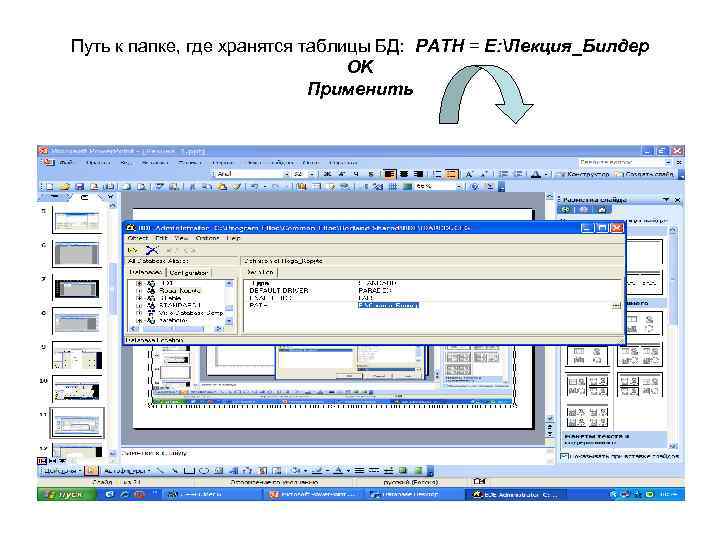This screenshot has height=540, width=720.
Task: Click the Open folder icon in PowerPoint
Action: [x=65, y=187]
